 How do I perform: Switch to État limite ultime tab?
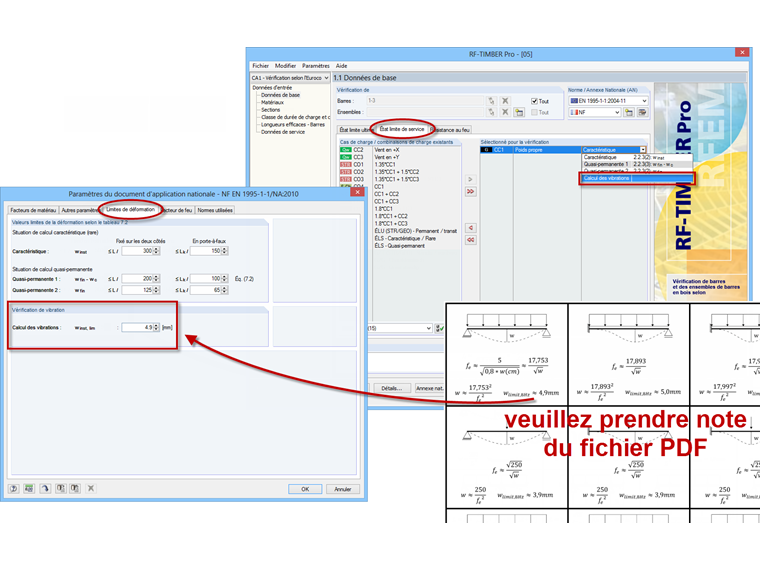point(355,130)
